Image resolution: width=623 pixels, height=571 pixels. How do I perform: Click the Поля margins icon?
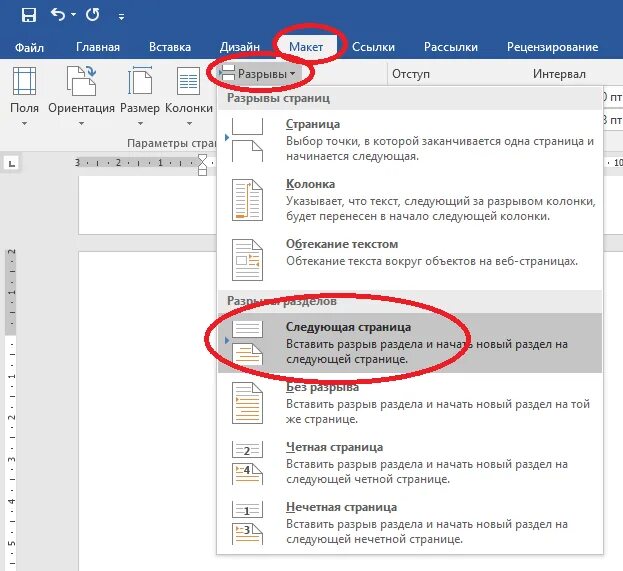point(24,81)
